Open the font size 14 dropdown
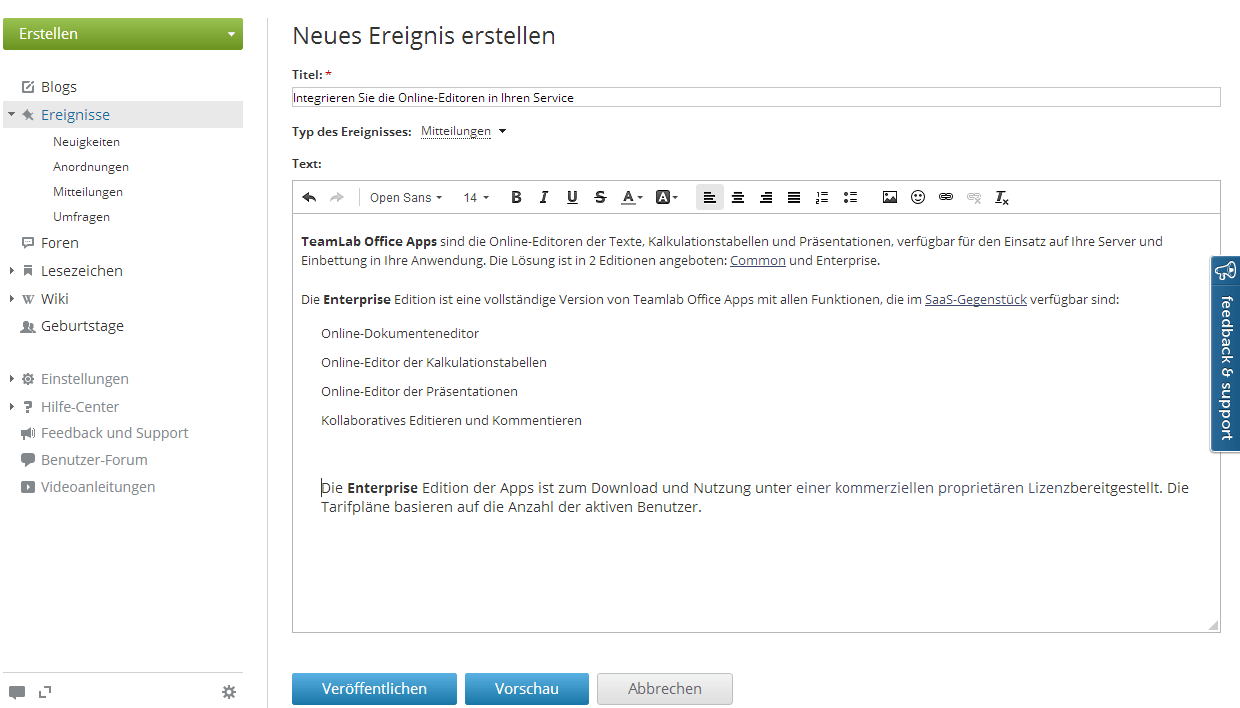 tap(476, 197)
